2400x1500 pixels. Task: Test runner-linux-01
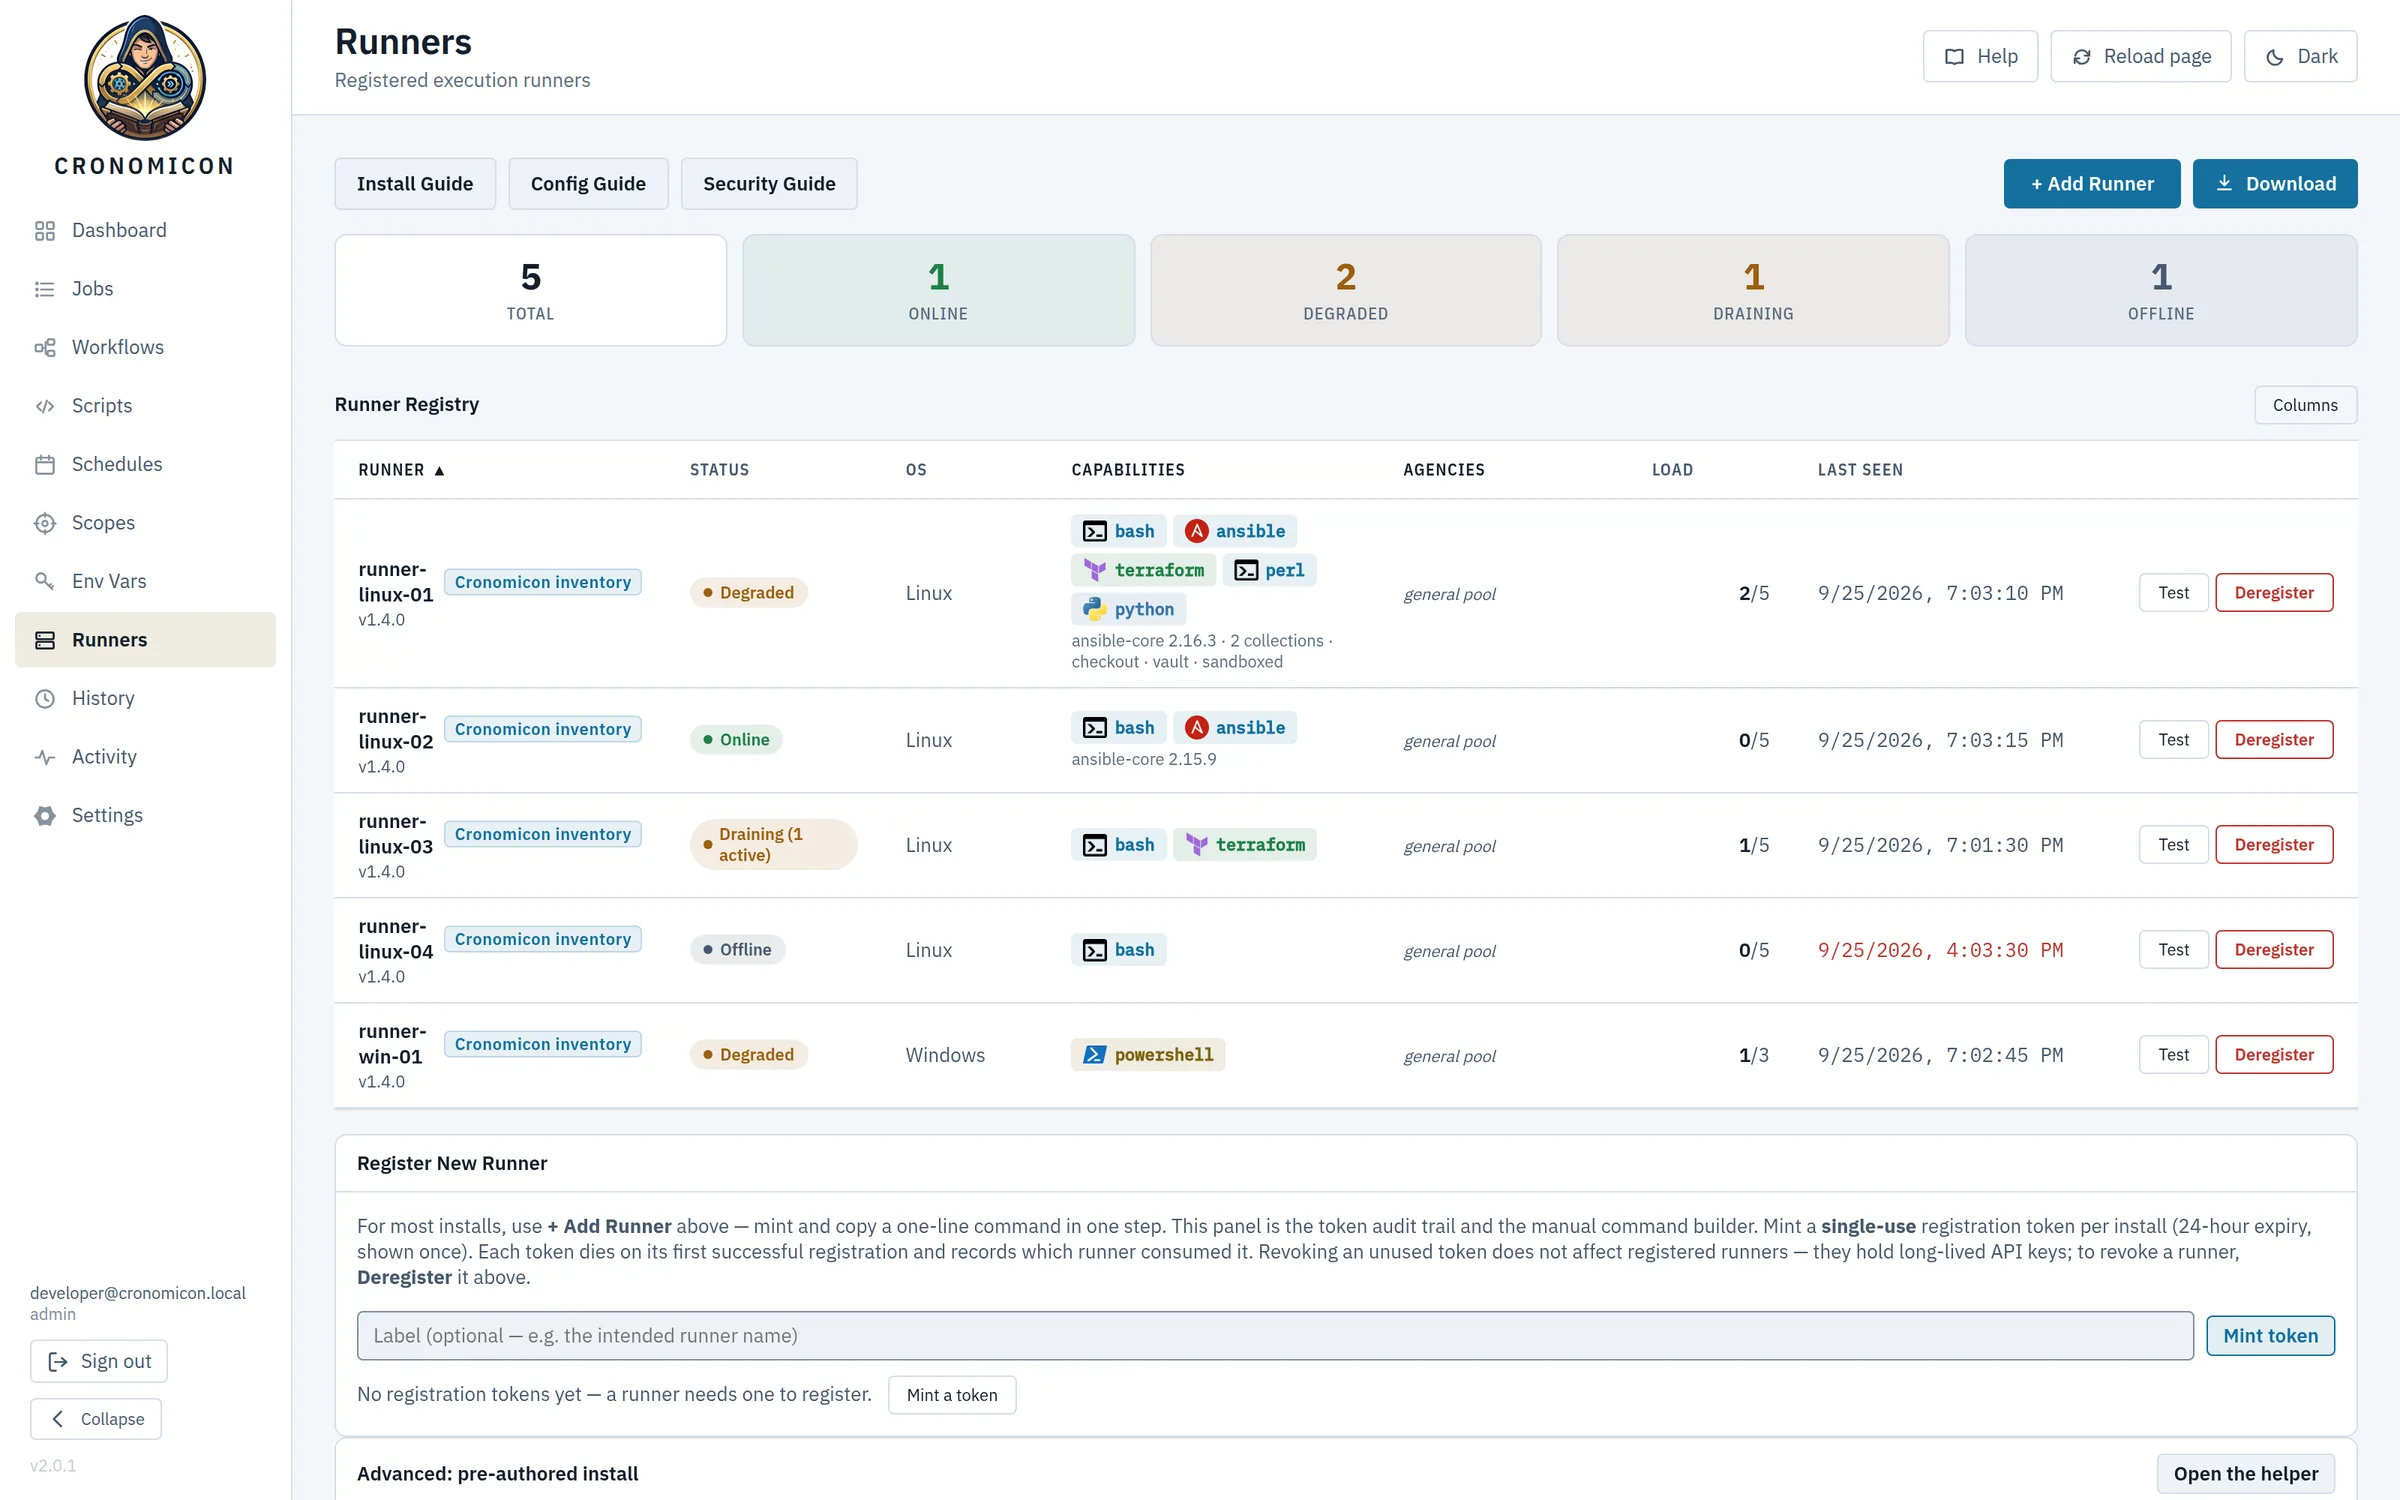tap(2173, 593)
